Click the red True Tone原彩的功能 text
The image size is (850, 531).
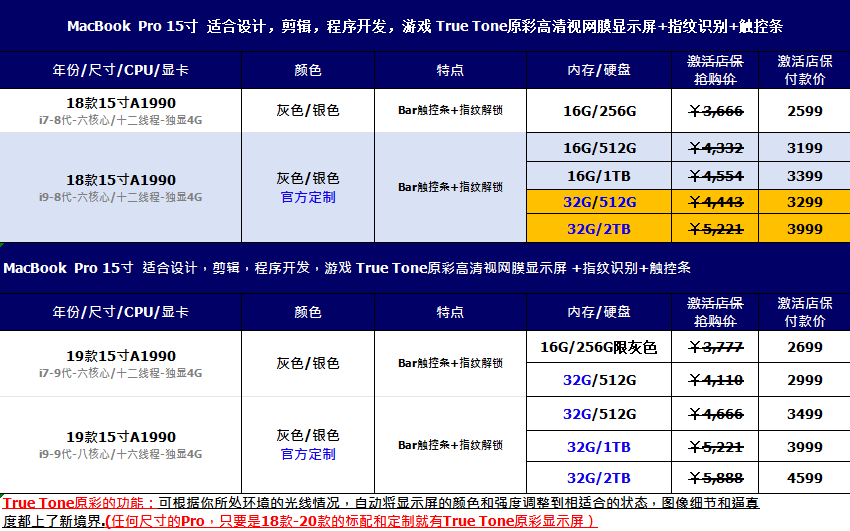point(79,503)
